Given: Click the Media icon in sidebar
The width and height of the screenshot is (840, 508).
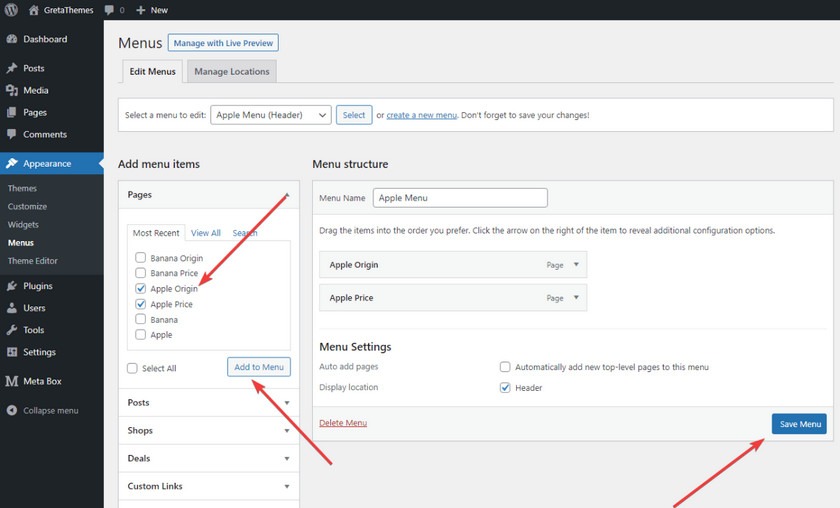Looking at the screenshot, I should 12,90.
